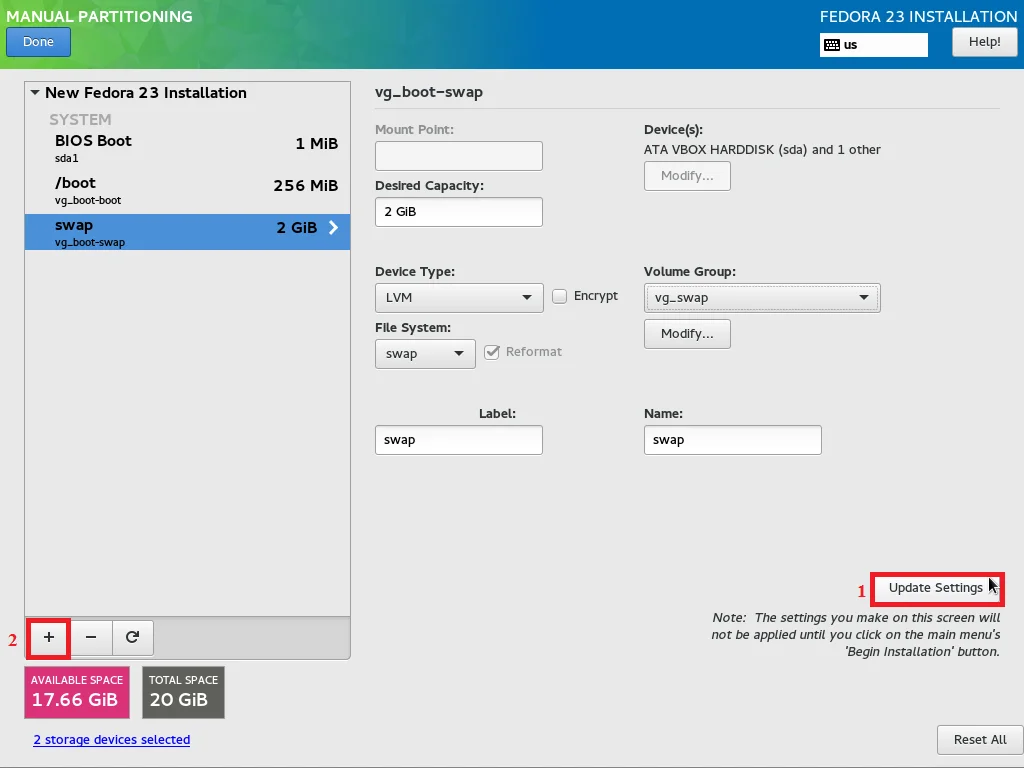Click the us keyboard layout indicator
The height and width of the screenshot is (768, 1024).
[x=874, y=45]
